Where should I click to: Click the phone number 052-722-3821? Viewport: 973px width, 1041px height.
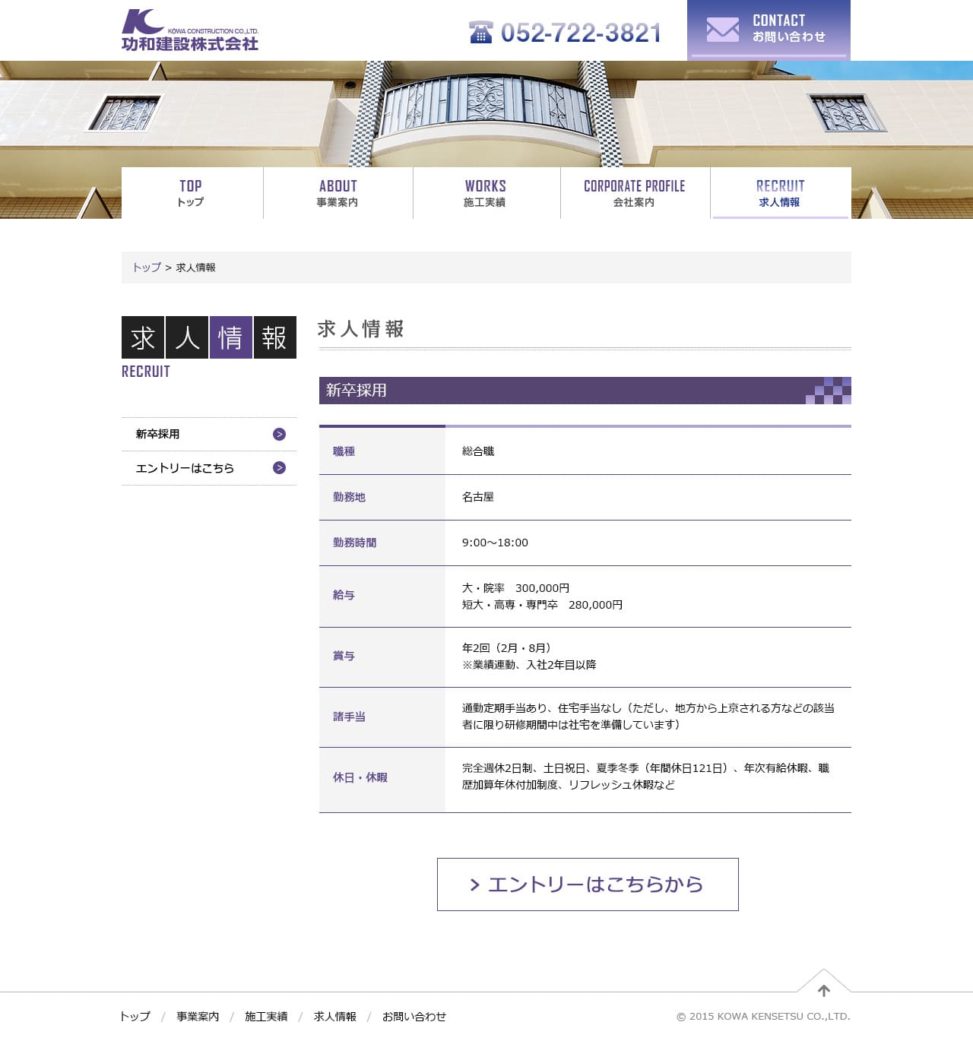(581, 33)
